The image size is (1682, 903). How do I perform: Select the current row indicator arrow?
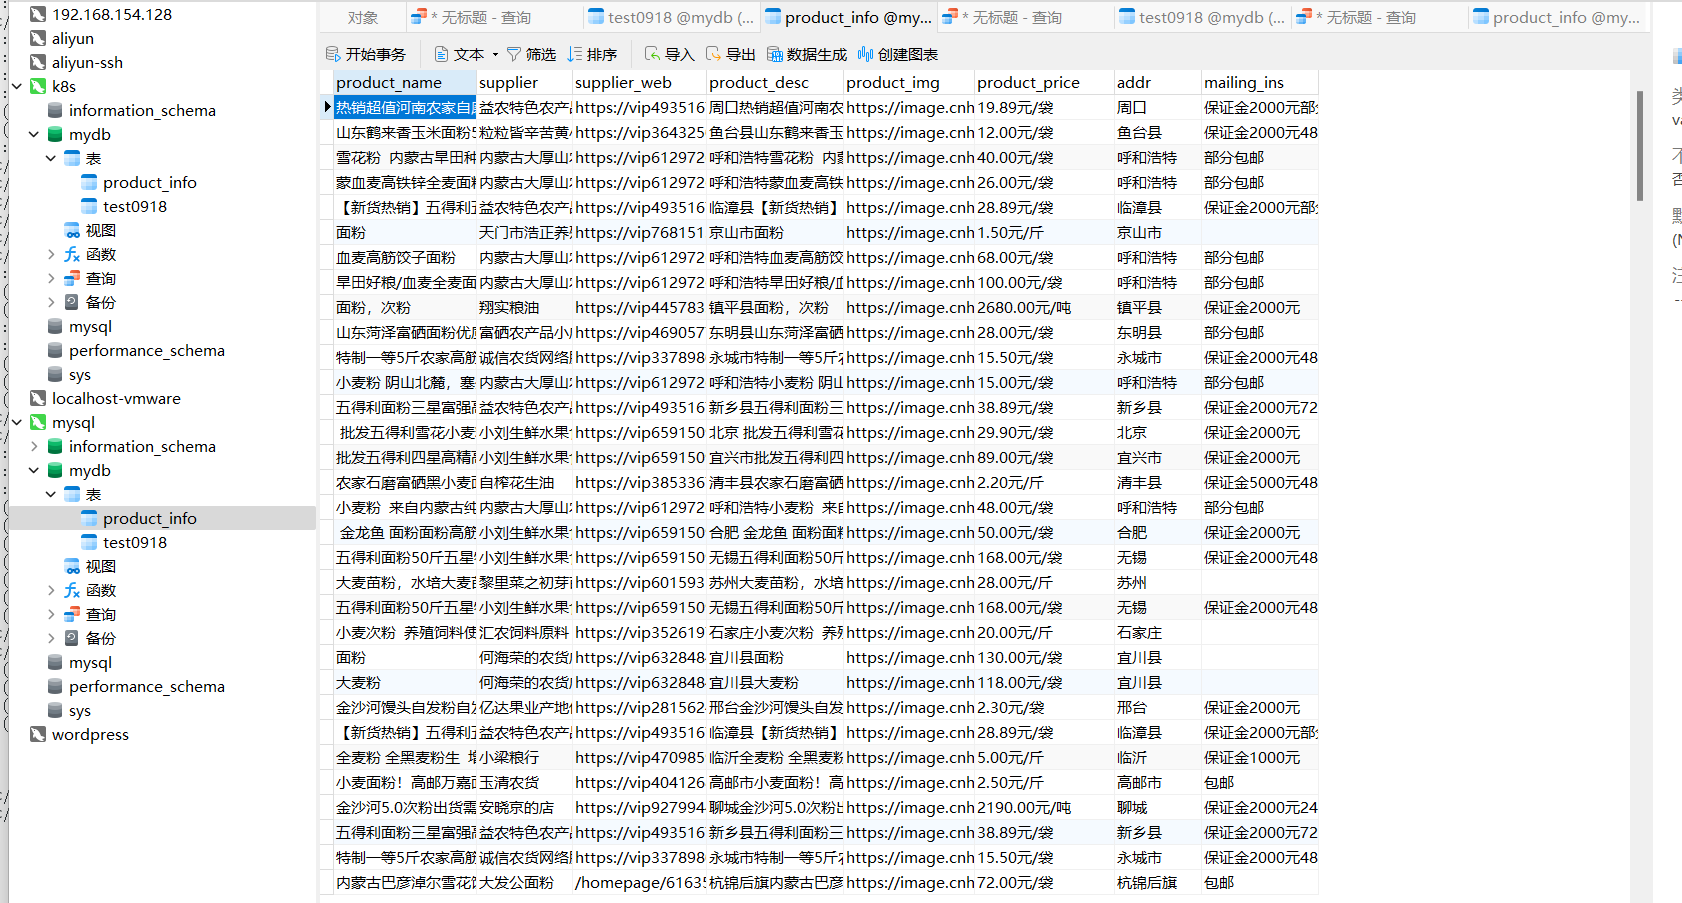click(327, 107)
